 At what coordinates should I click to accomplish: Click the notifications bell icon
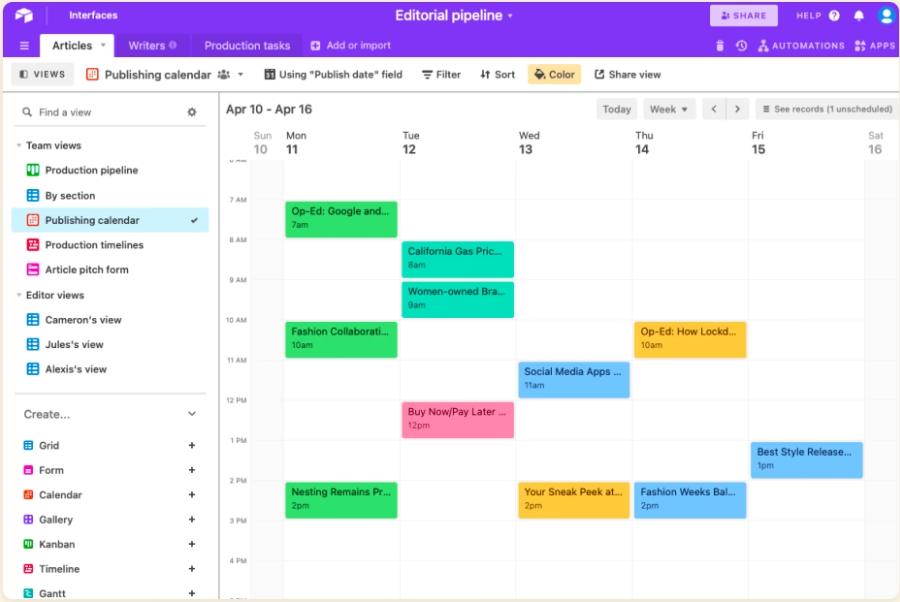859,16
